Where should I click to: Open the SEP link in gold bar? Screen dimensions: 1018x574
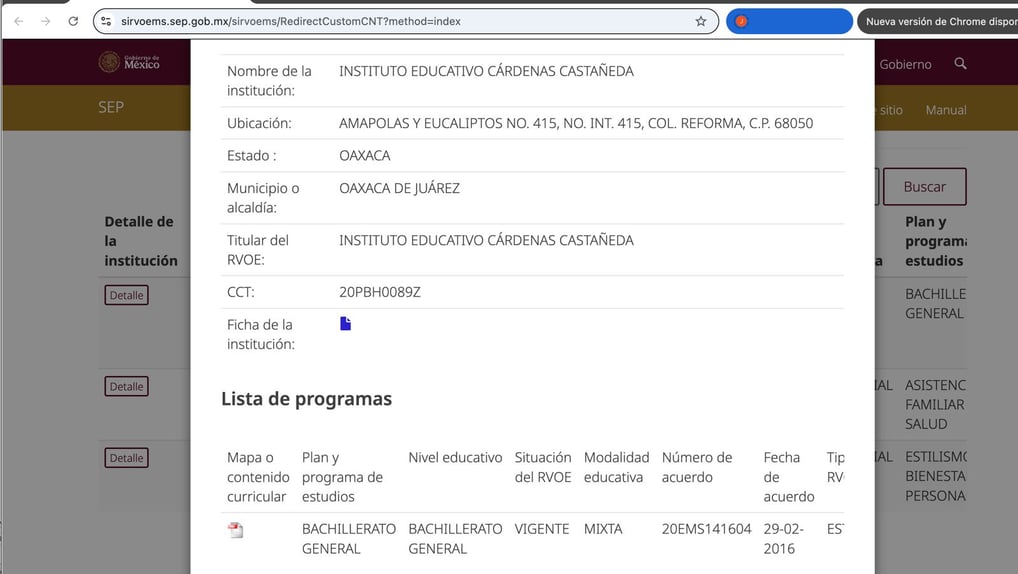point(111,107)
